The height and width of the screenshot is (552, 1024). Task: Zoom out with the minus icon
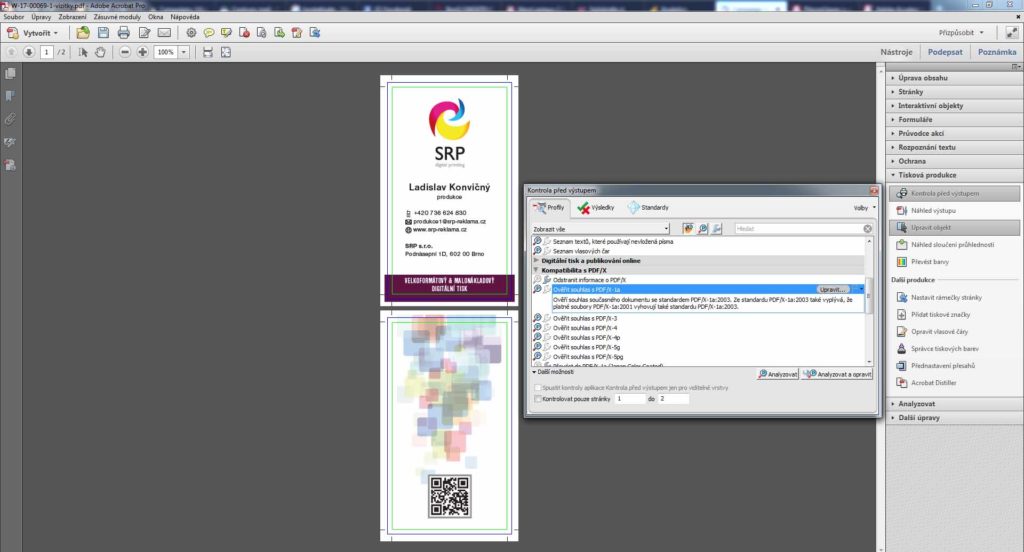click(125, 52)
